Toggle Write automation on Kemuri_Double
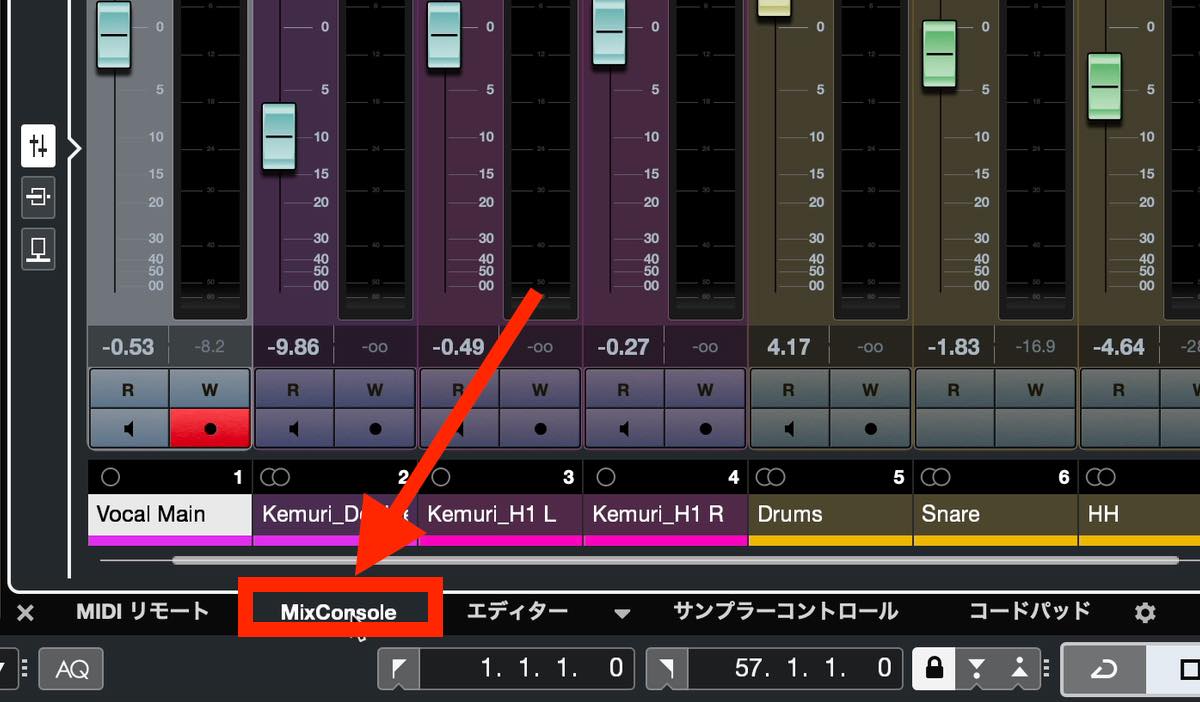The image size is (1200, 702). (x=374, y=389)
